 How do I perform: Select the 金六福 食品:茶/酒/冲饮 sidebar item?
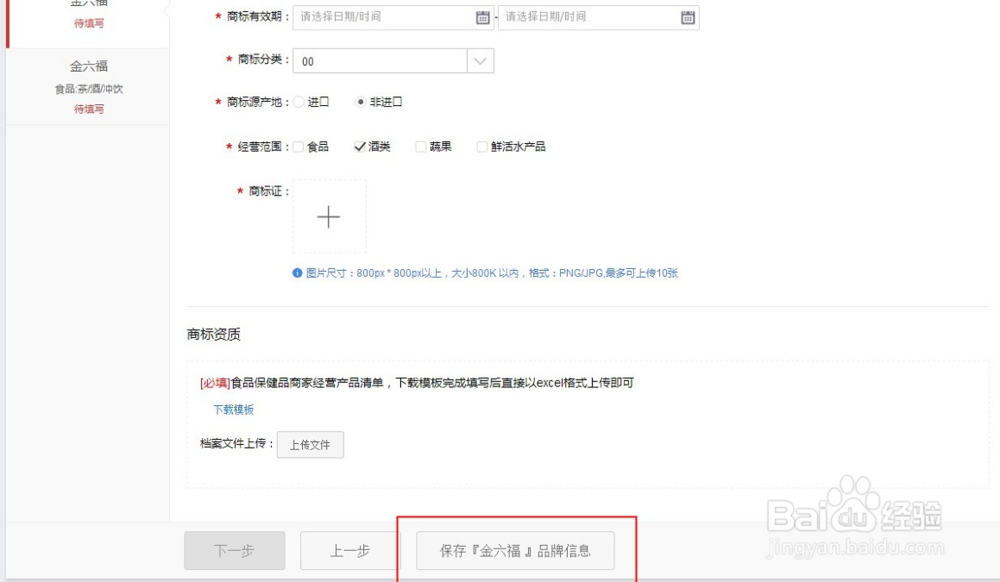88,87
